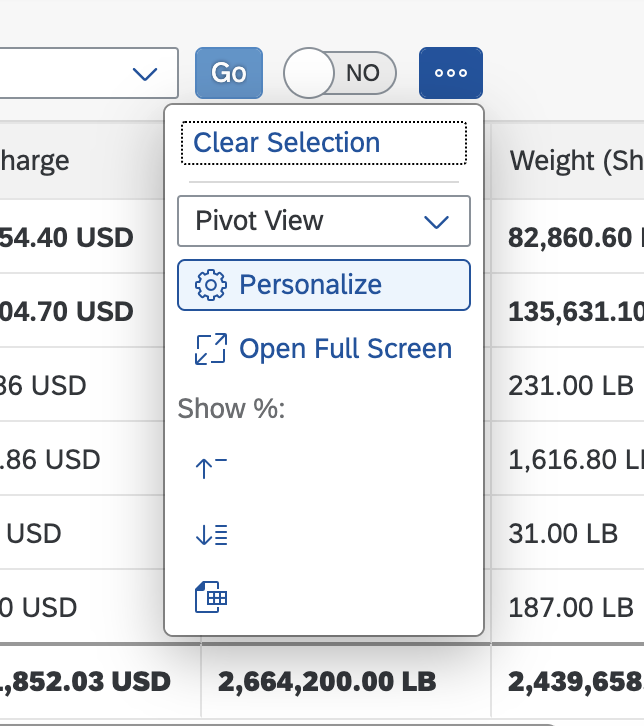Screen dimensions: 644x726
Task: Open the three-dots overflow menu button
Action: [x=451, y=73]
